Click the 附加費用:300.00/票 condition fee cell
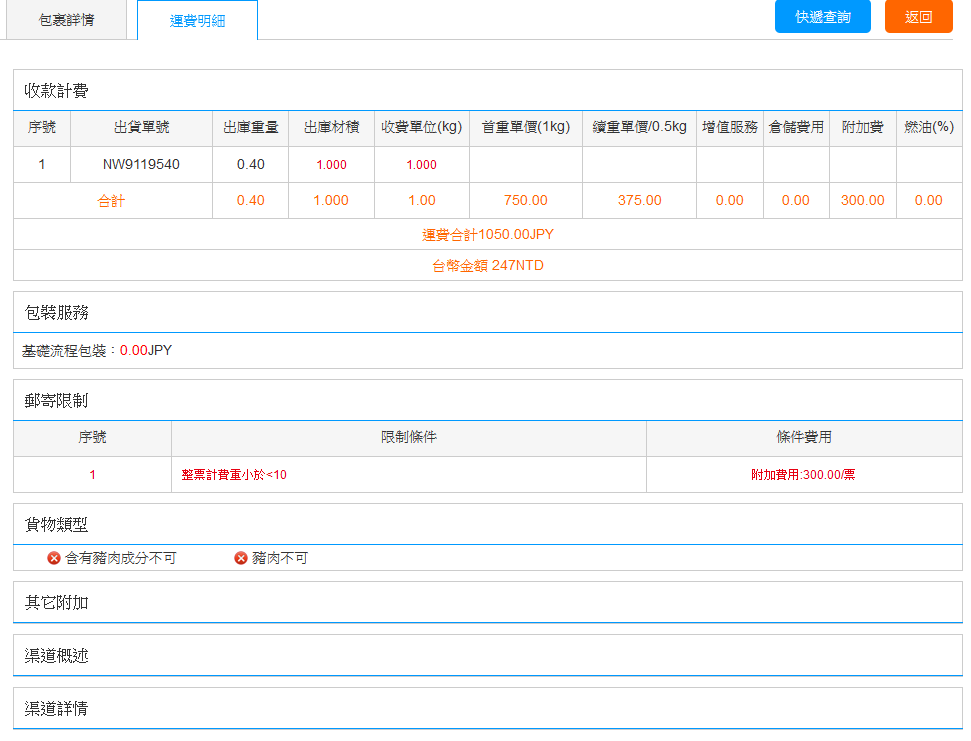Screen dimensions: 971x741 pos(803,475)
